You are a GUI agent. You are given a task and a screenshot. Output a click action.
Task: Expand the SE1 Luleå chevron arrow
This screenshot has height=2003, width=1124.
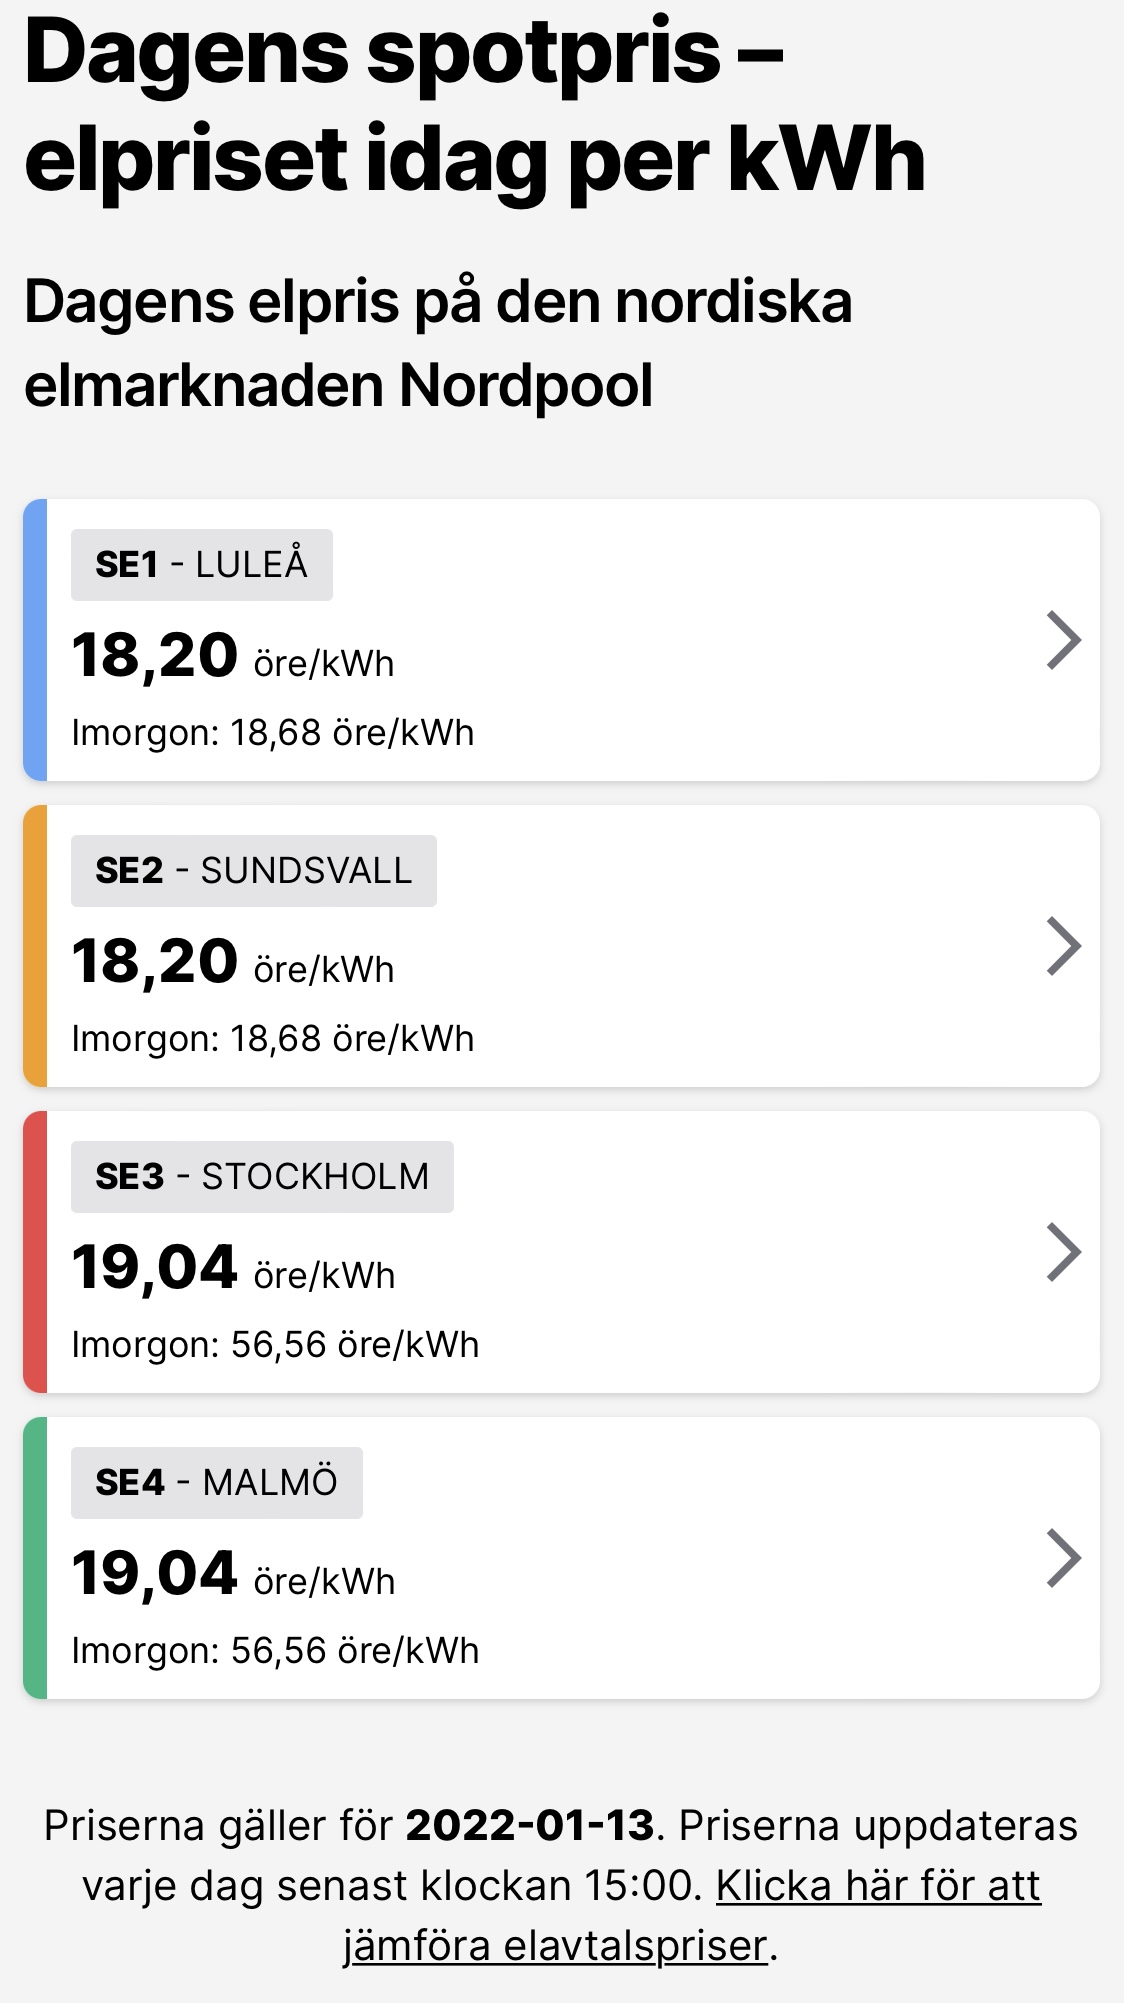1063,640
